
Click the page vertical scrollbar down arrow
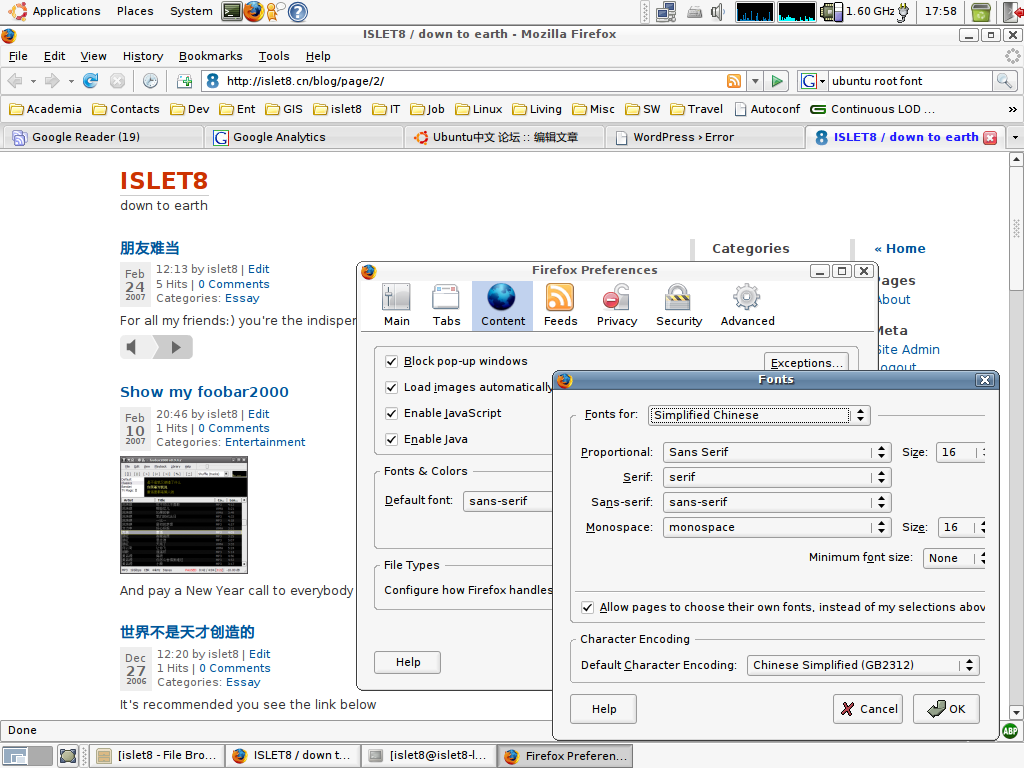pyautogui.click(x=1016, y=712)
